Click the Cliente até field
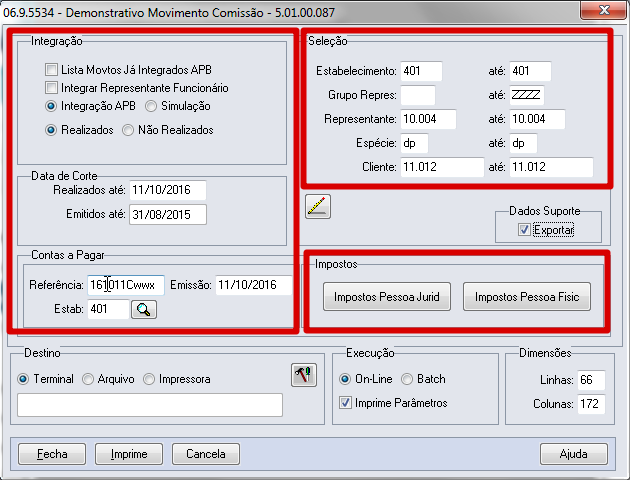 [x=551, y=167]
